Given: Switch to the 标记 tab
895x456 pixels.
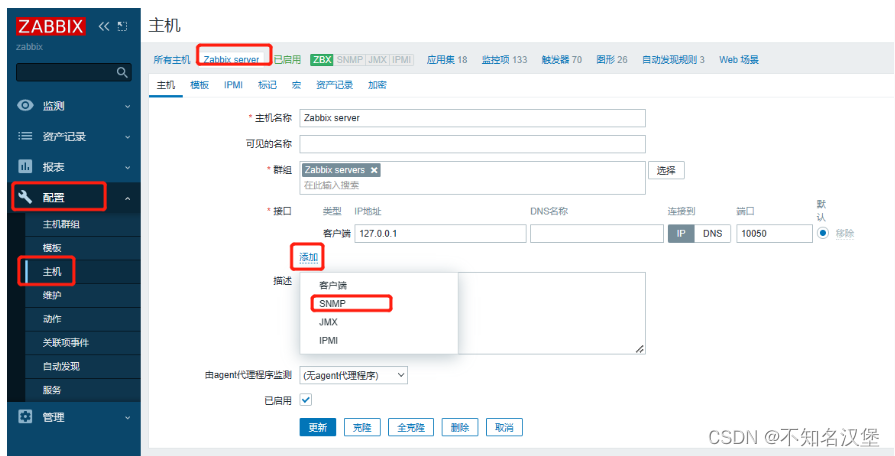Looking at the screenshot, I should point(267,85).
